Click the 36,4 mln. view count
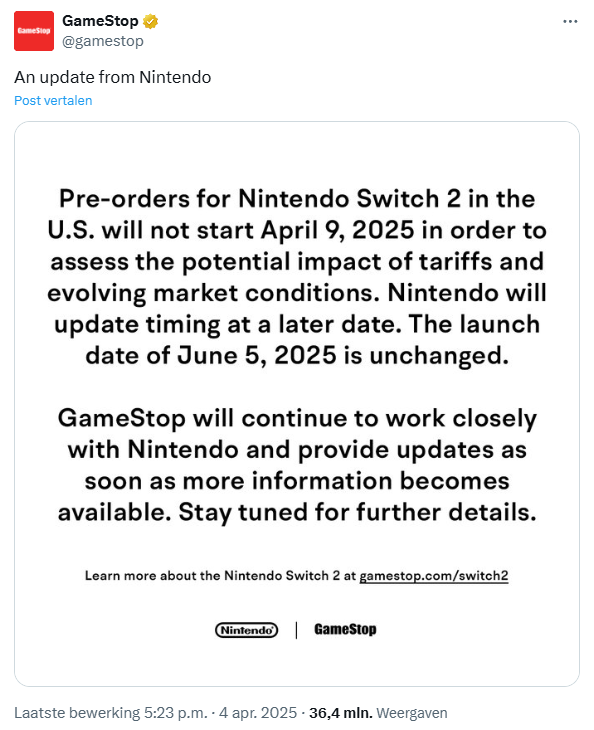The image size is (594, 730). pyautogui.click(x=341, y=713)
